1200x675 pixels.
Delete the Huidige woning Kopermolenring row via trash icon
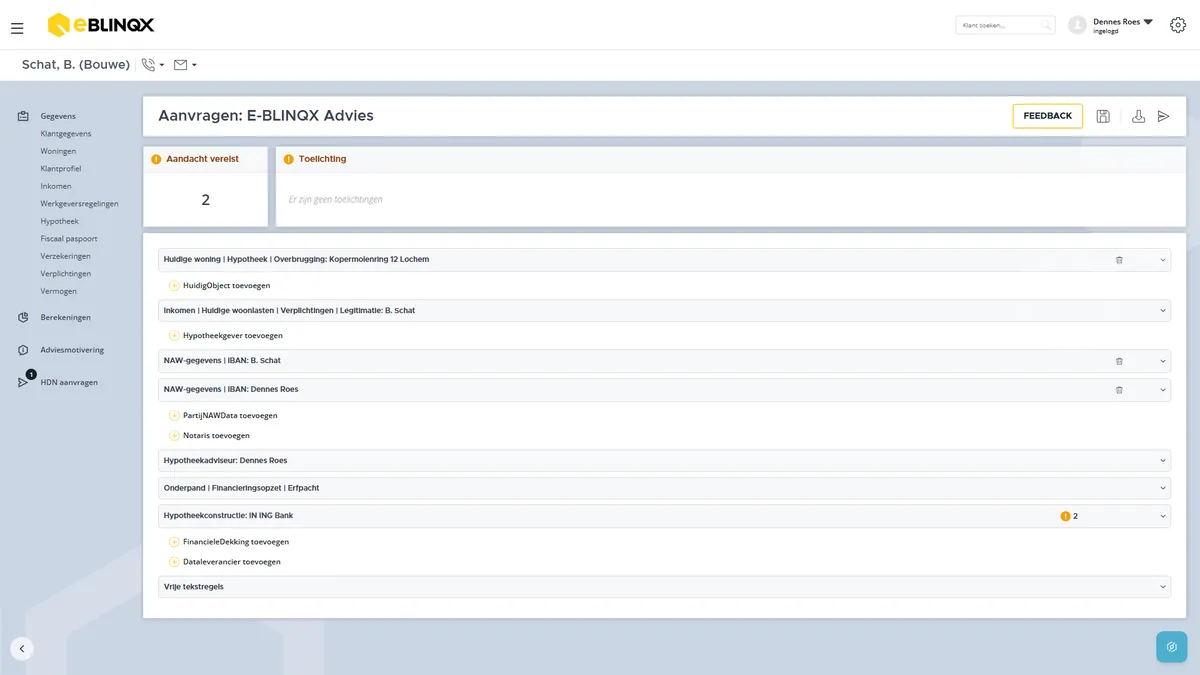click(1119, 260)
